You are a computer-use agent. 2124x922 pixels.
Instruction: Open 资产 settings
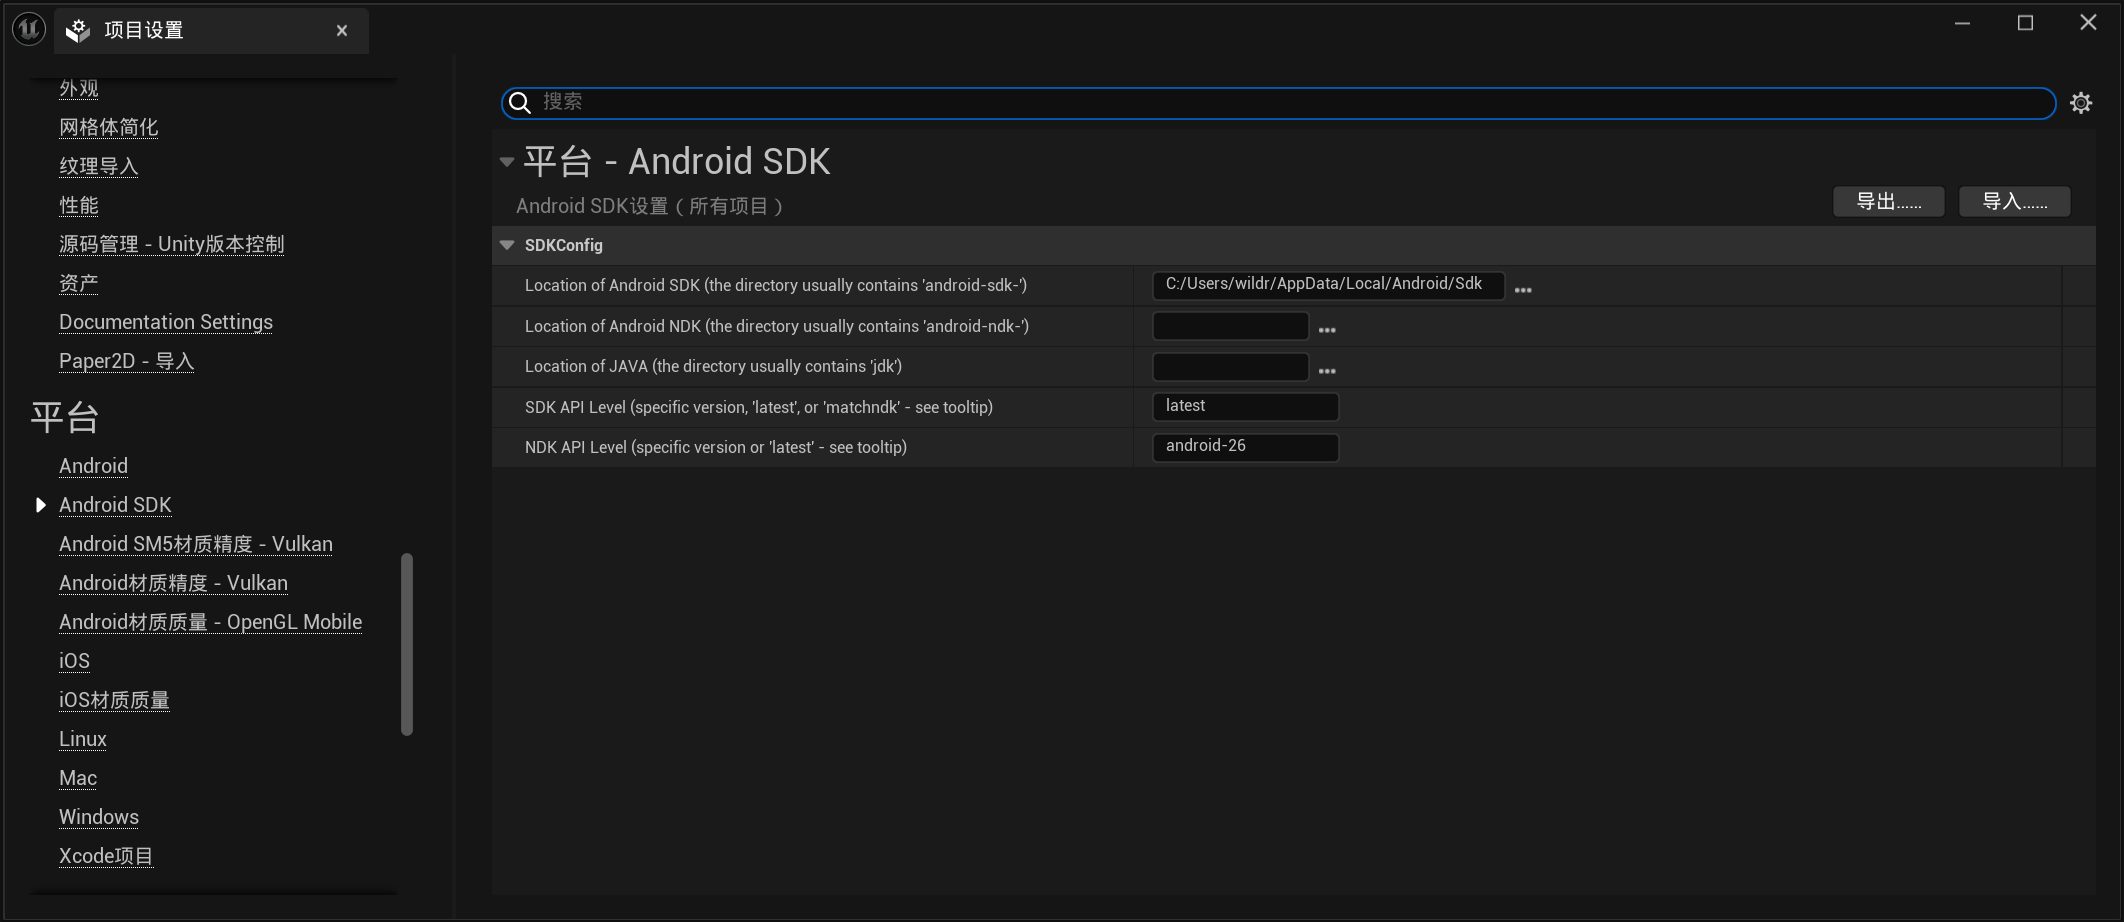pyautogui.click(x=79, y=283)
